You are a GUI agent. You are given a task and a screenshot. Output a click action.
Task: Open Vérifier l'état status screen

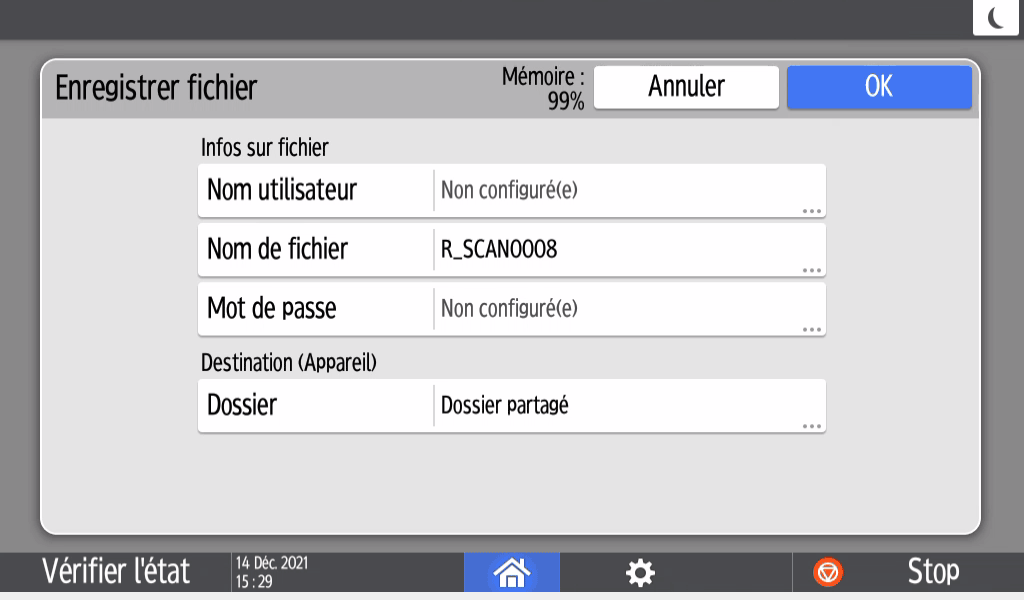(116, 572)
